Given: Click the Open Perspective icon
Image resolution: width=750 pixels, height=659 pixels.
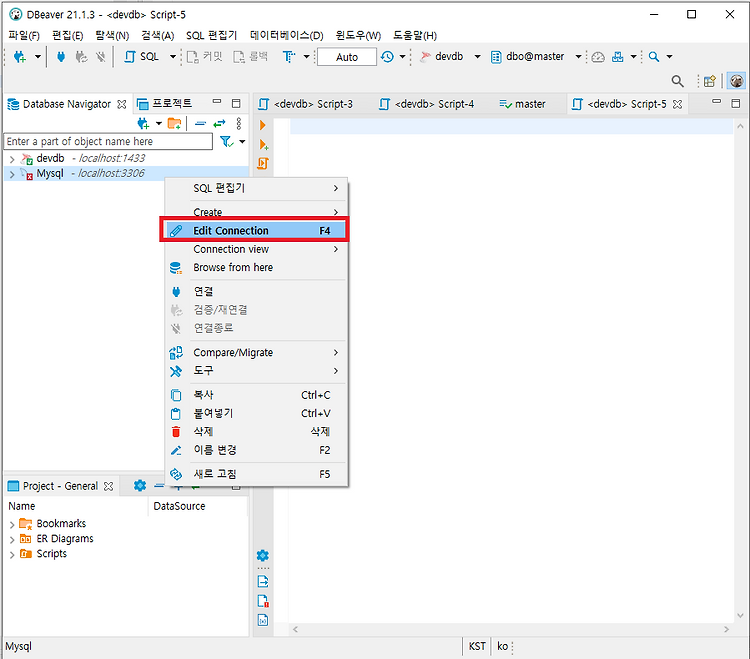Looking at the screenshot, I should pyautogui.click(x=710, y=81).
